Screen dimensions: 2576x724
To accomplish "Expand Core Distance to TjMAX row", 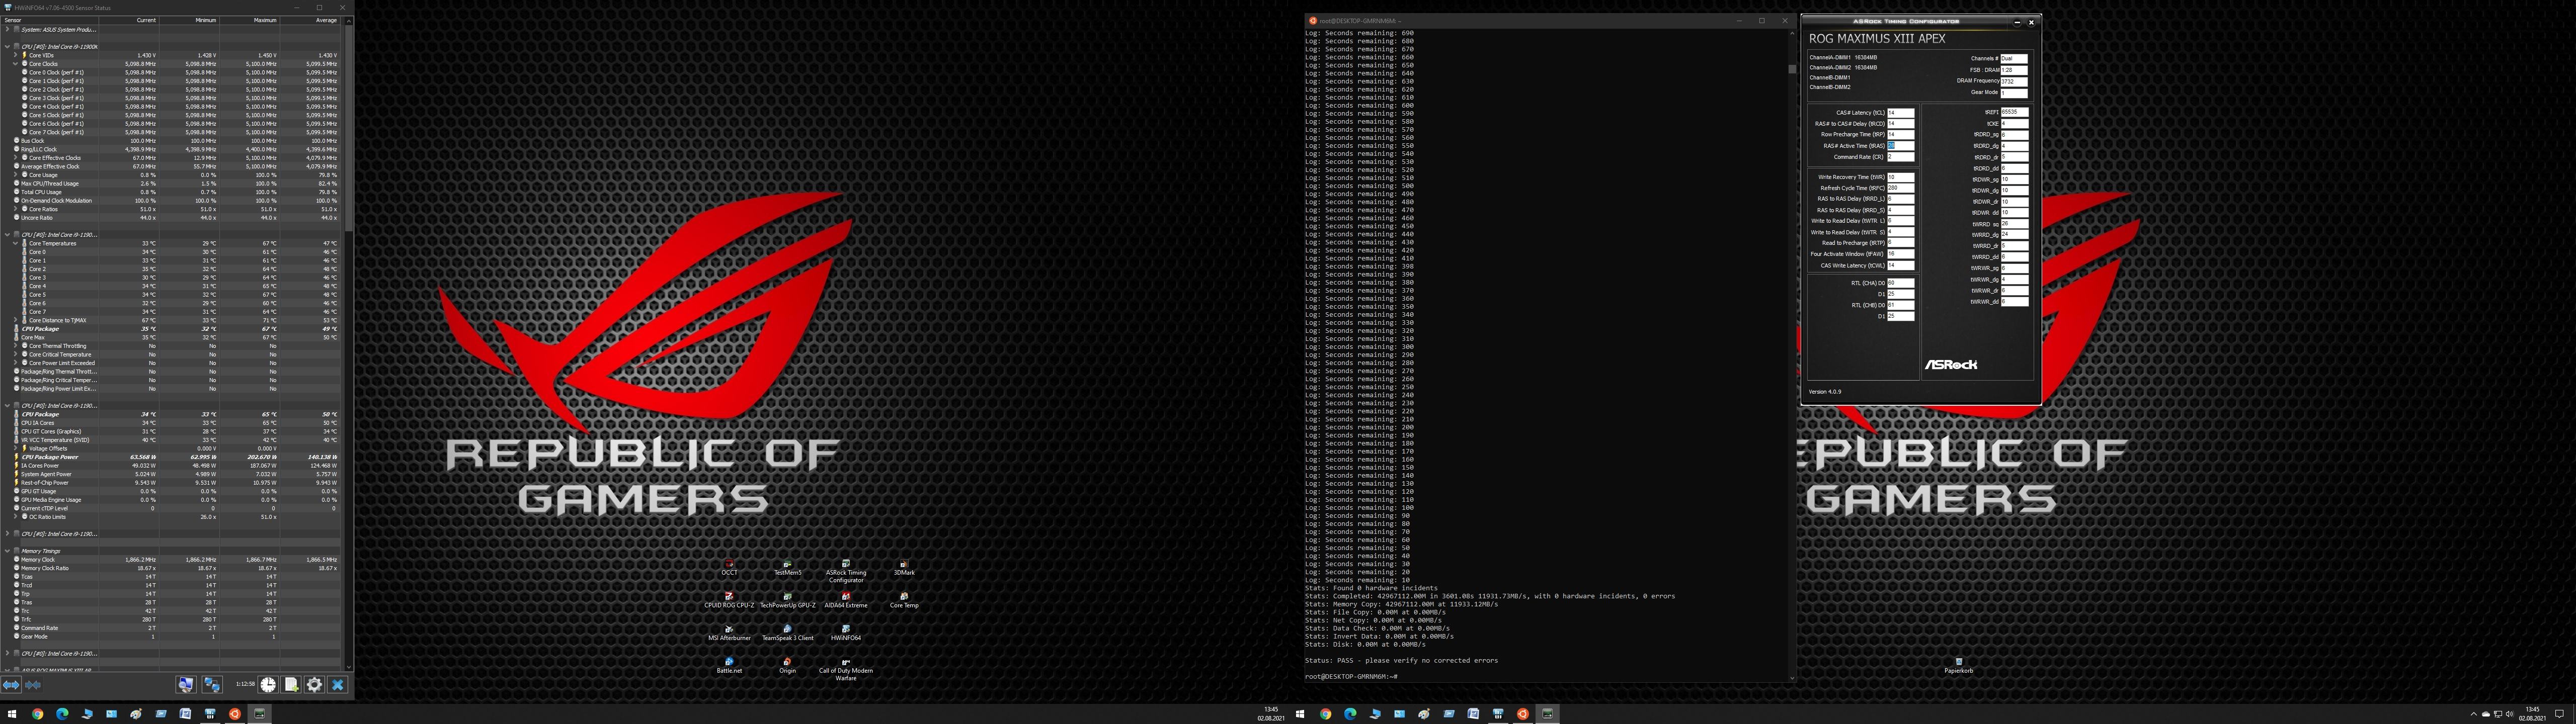I will coord(16,320).
